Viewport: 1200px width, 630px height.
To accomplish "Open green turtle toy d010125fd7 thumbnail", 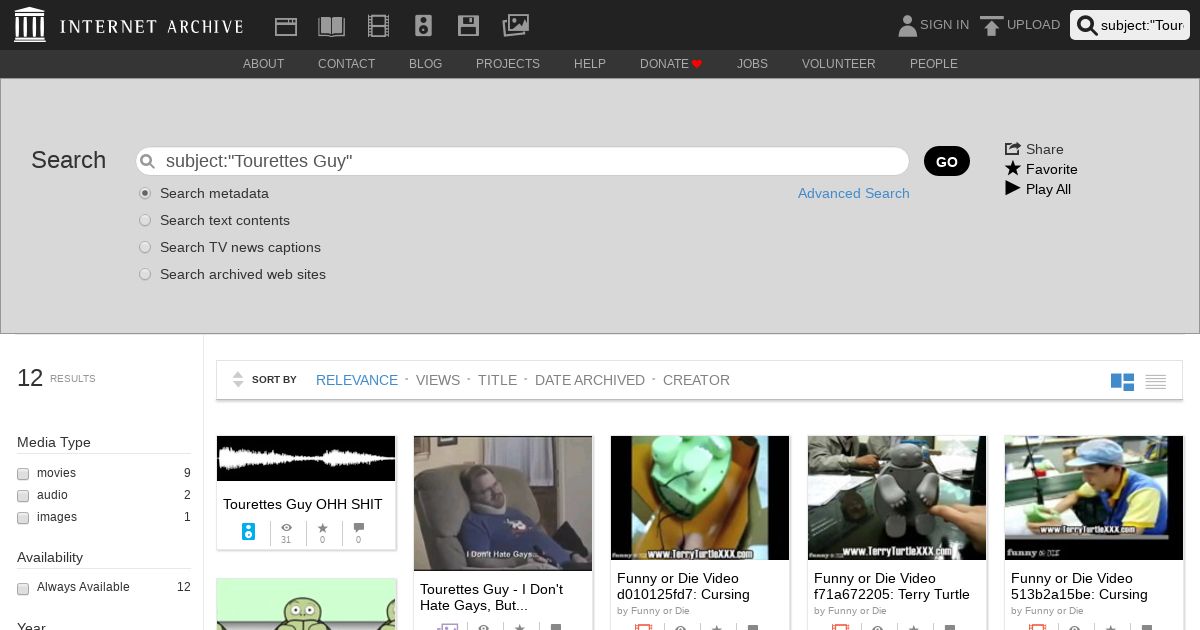I will click(x=700, y=498).
